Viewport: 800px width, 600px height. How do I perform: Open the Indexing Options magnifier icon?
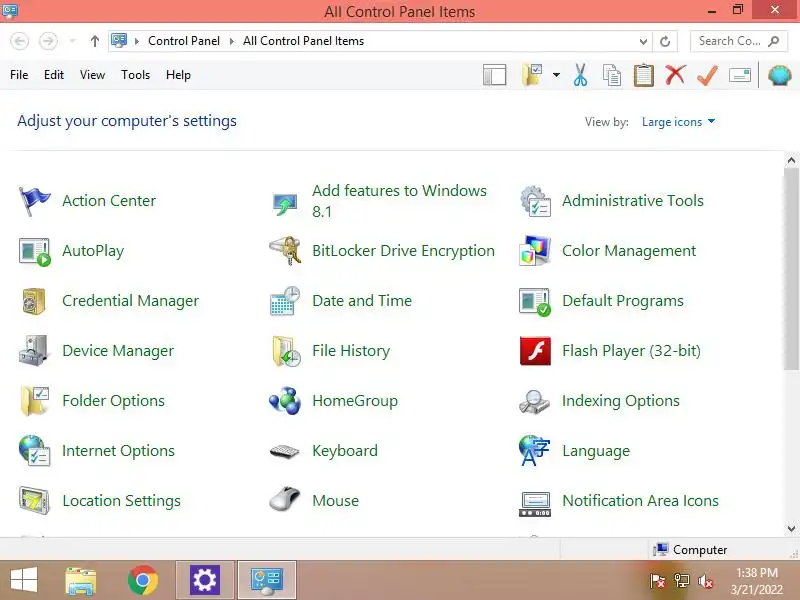pyautogui.click(x=534, y=402)
